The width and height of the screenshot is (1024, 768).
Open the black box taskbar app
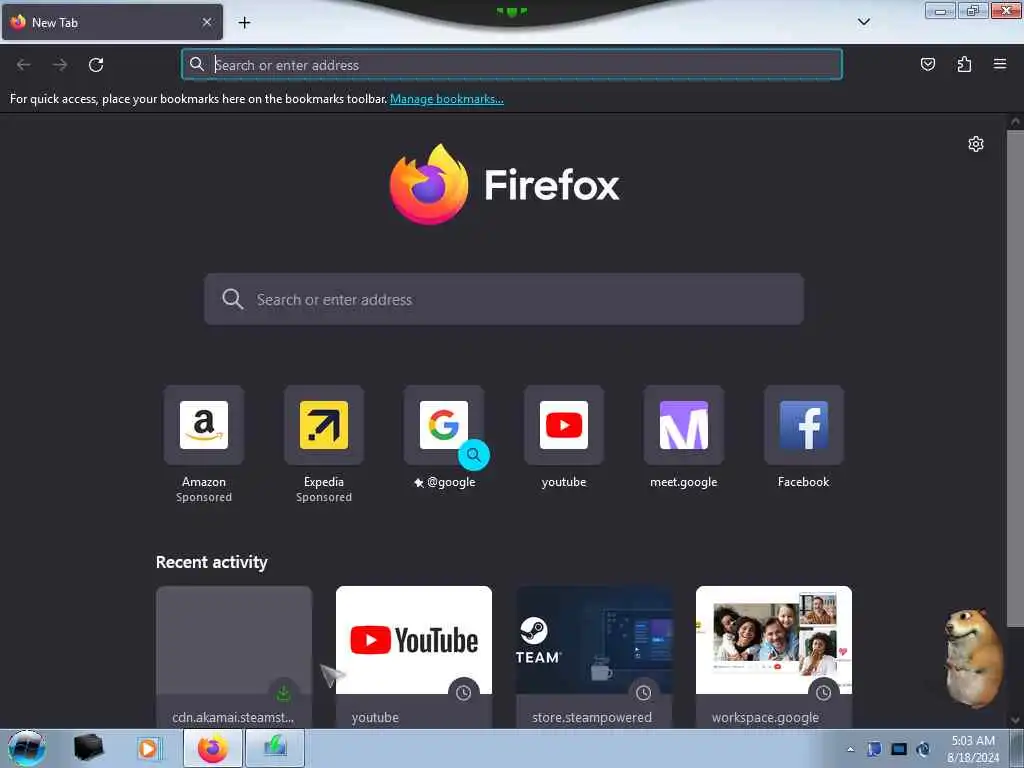pyautogui.click(x=88, y=748)
